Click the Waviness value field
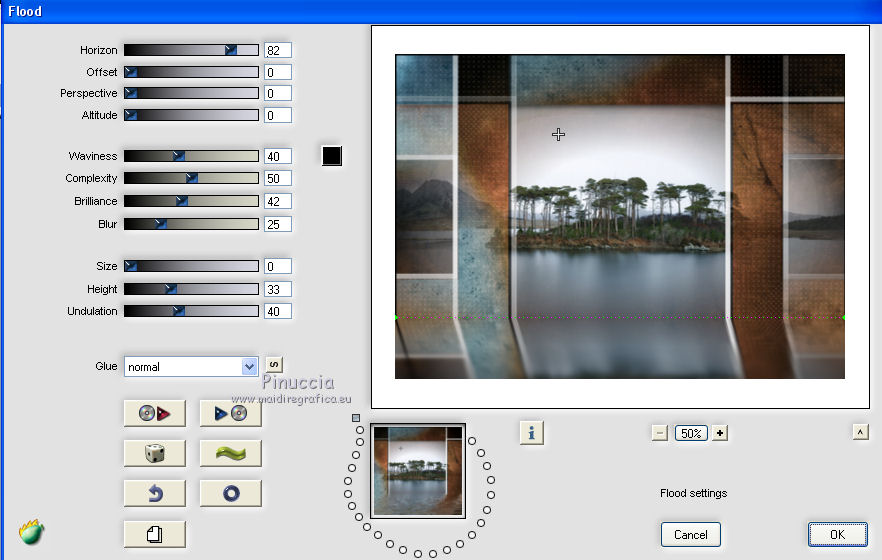The width and height of the screenshot is (882, 560). click(x=277, y=156)
